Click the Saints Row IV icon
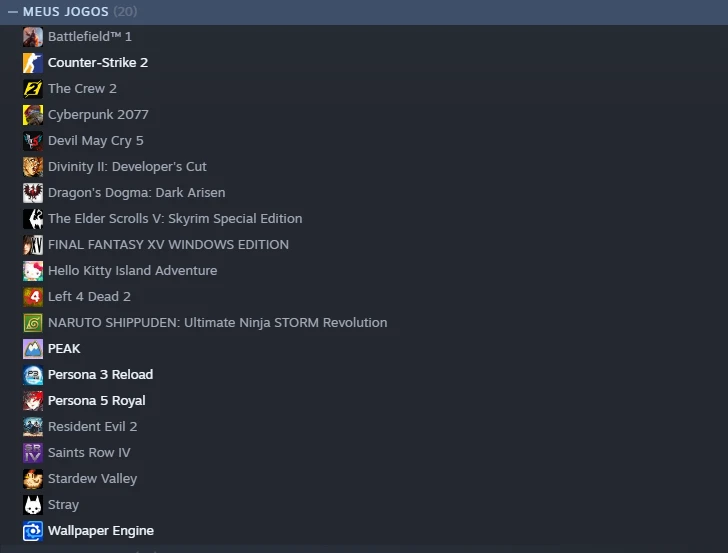Viewport: 728px width, 553px height. pyautogui.click(x=33, y=453)
